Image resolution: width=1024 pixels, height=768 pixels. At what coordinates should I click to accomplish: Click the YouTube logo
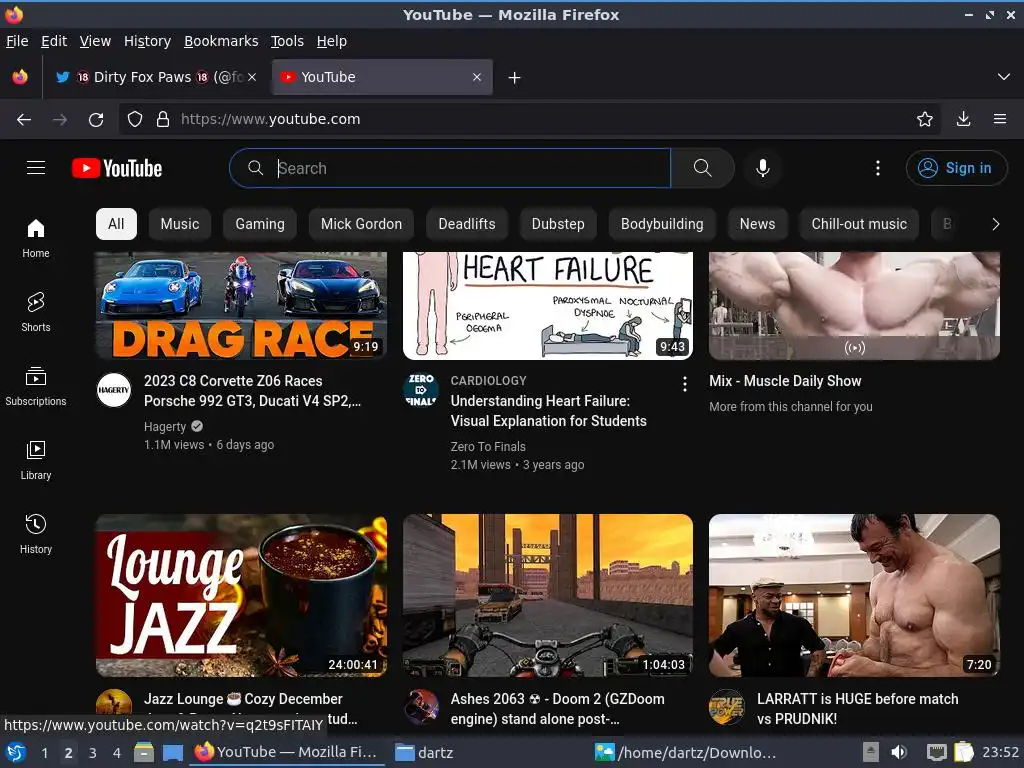coord(117,168)
